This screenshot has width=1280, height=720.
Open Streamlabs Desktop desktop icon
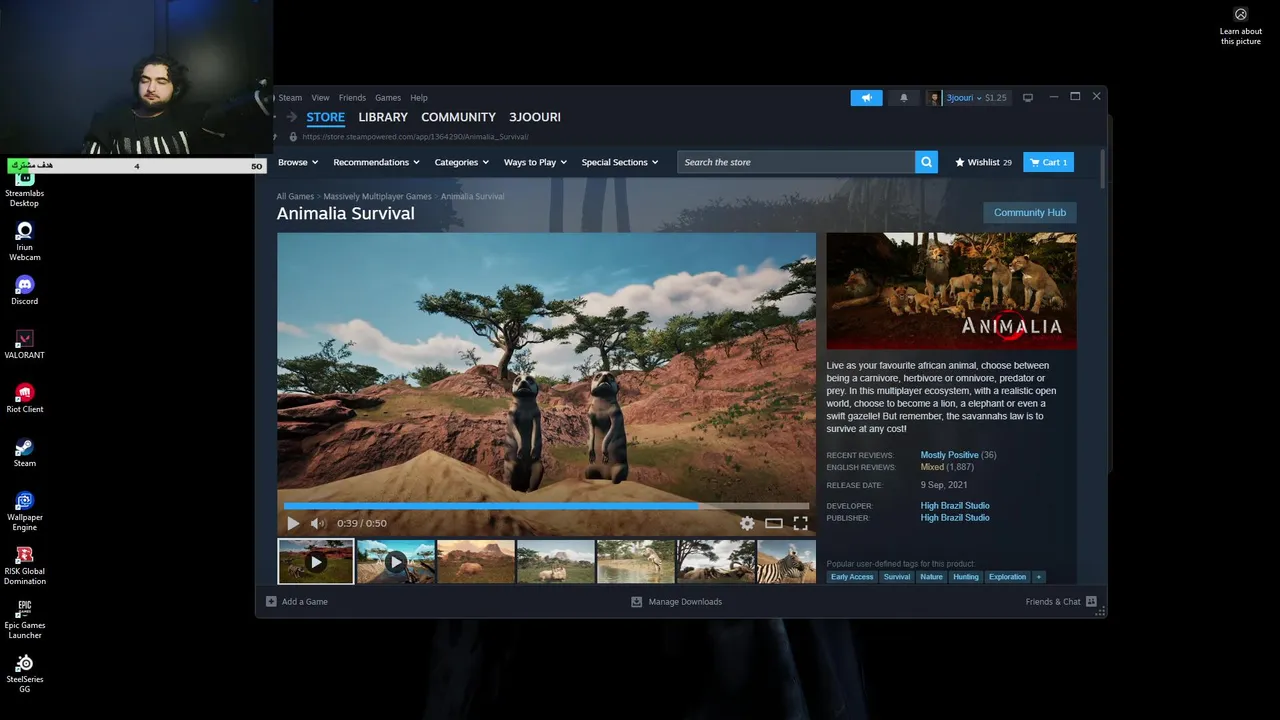pos(24,187)
